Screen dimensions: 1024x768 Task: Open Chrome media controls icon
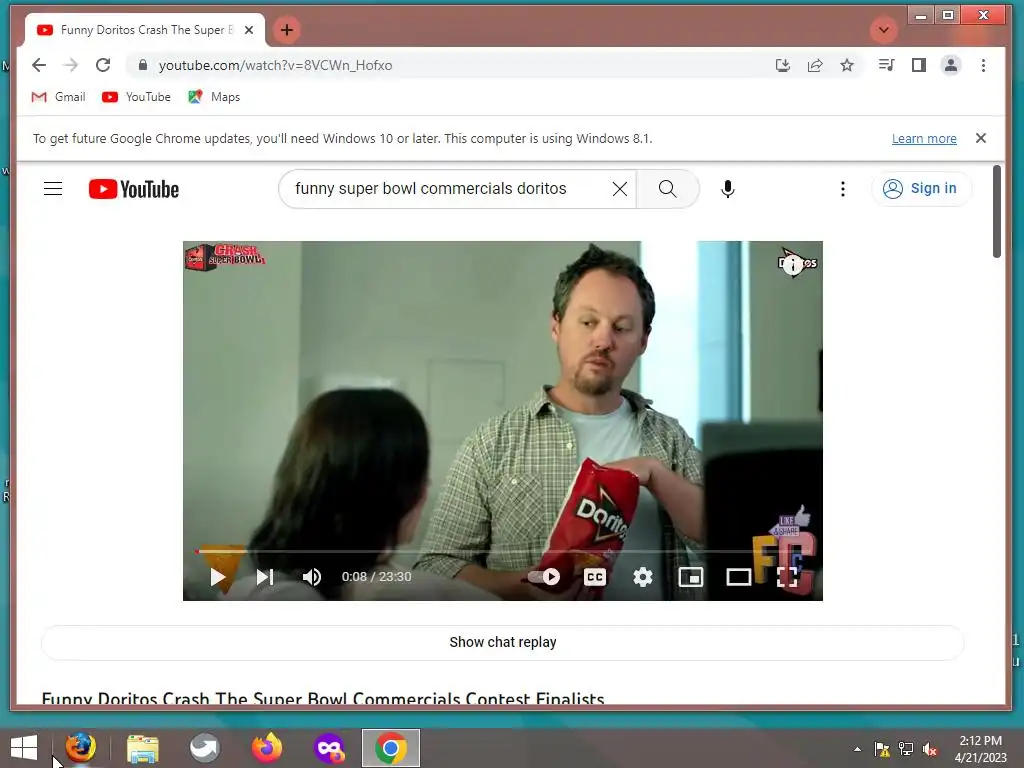click(886, 65)
